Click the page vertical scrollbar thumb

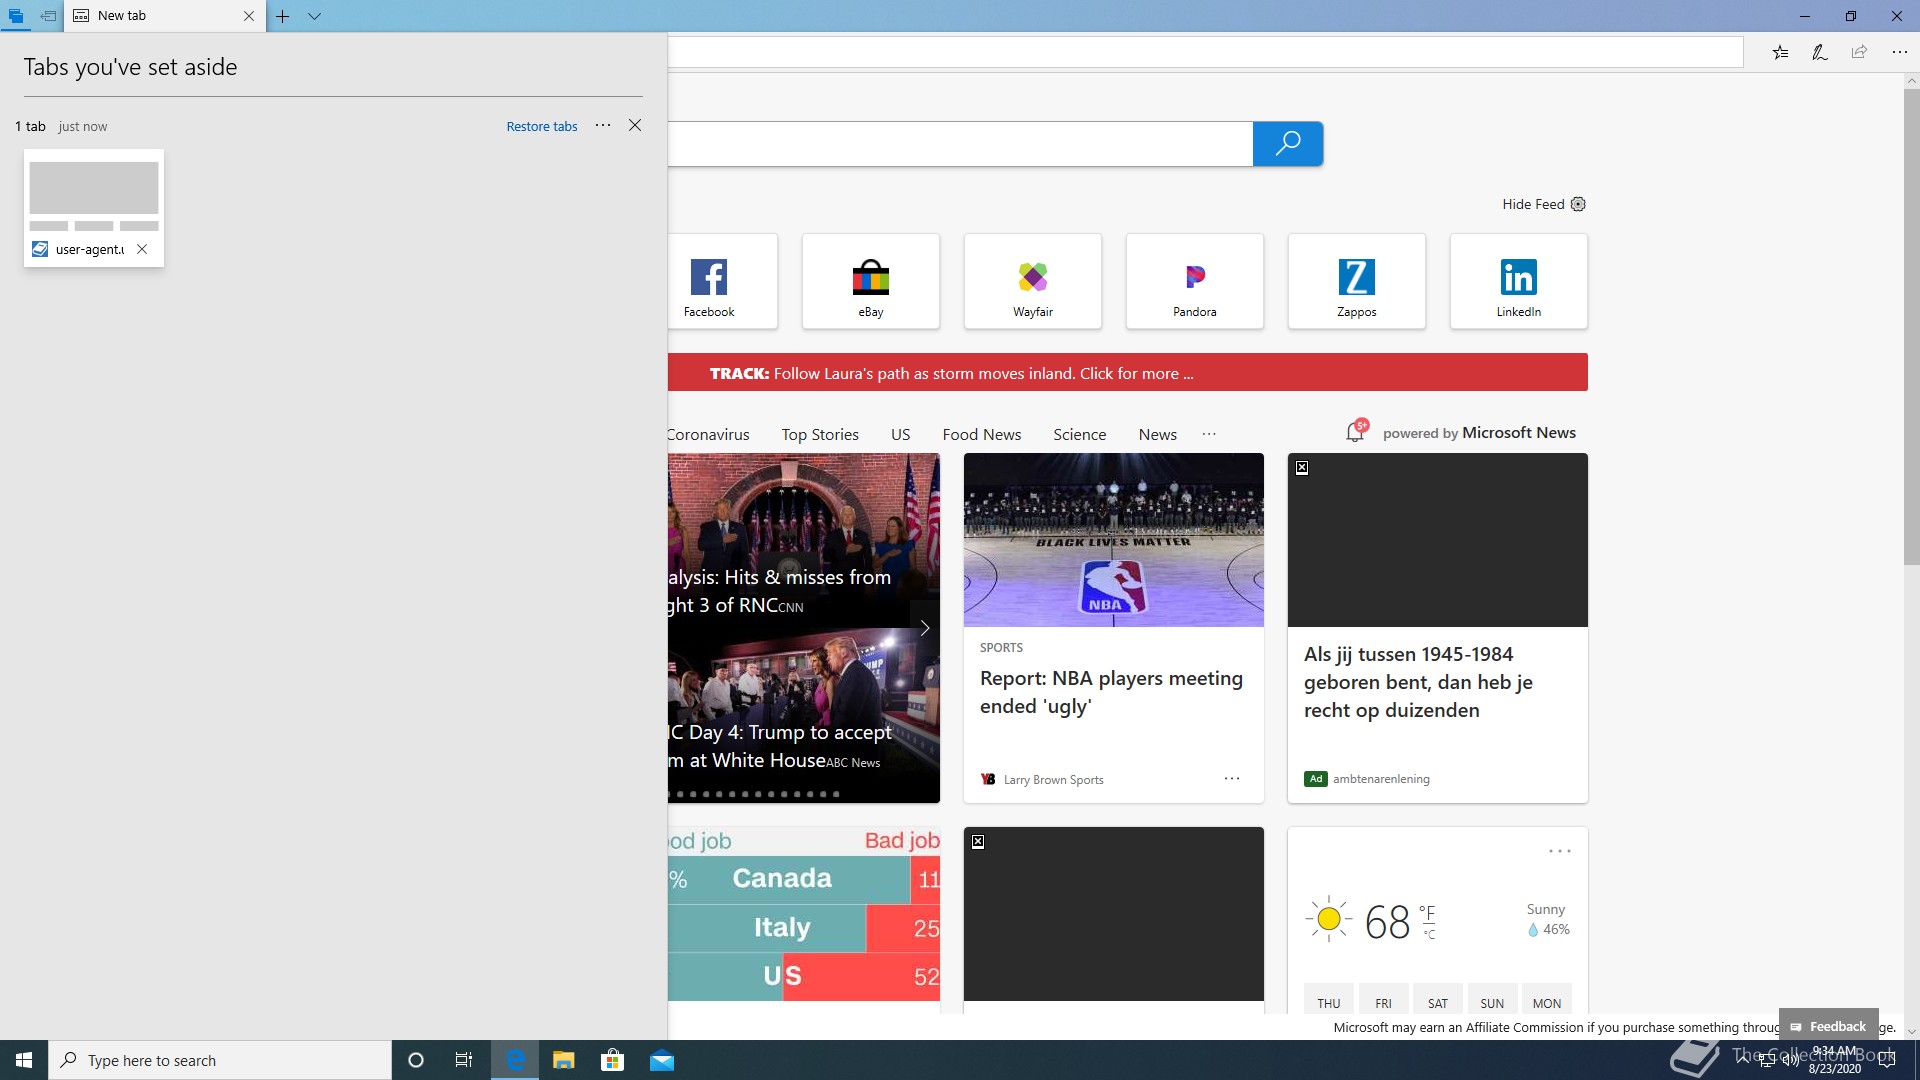[1911, 327]
